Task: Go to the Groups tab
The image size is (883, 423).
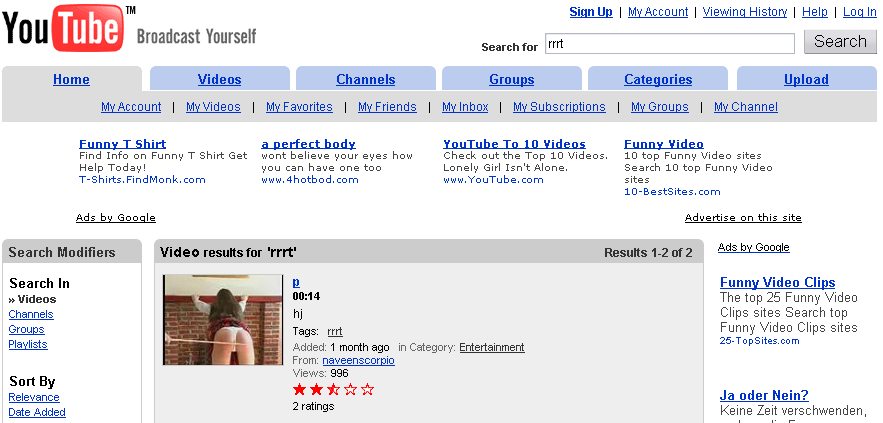Action: pyautogui.click(x=511, y=79)
